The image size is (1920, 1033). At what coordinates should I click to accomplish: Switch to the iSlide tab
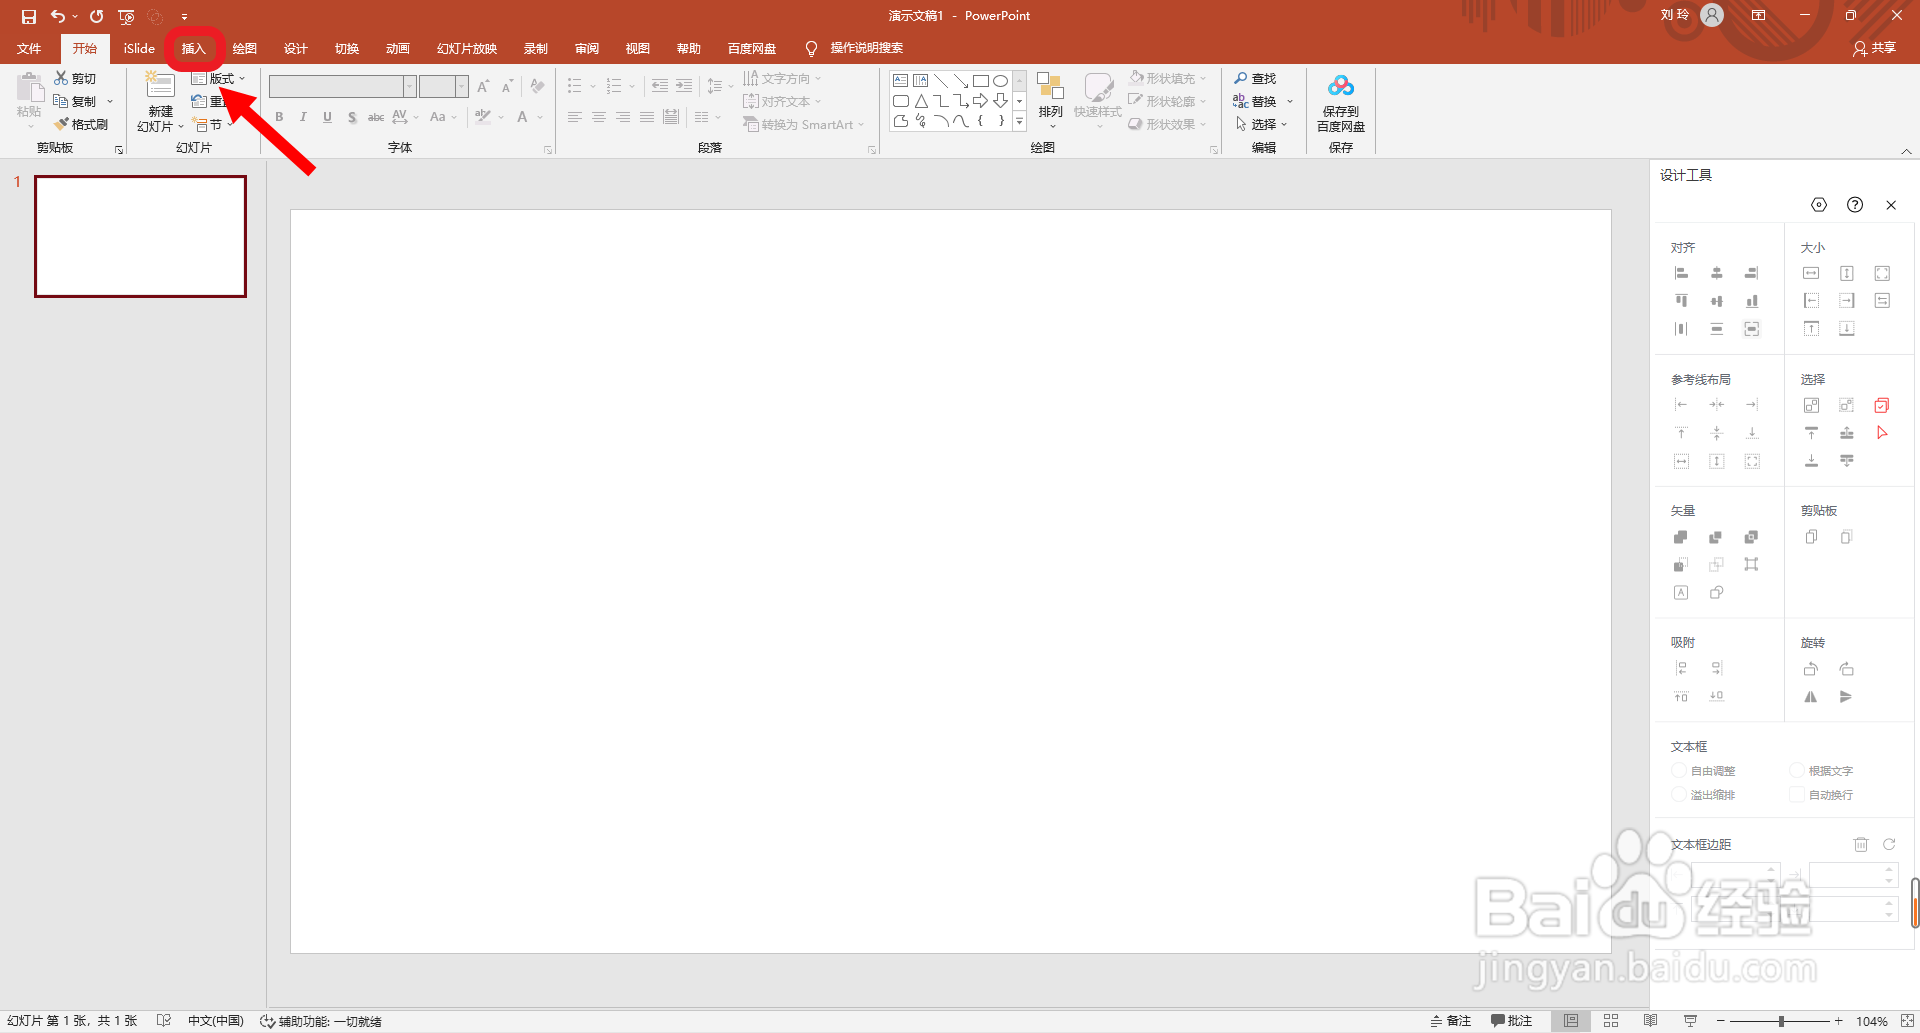[x=139, y=48]
